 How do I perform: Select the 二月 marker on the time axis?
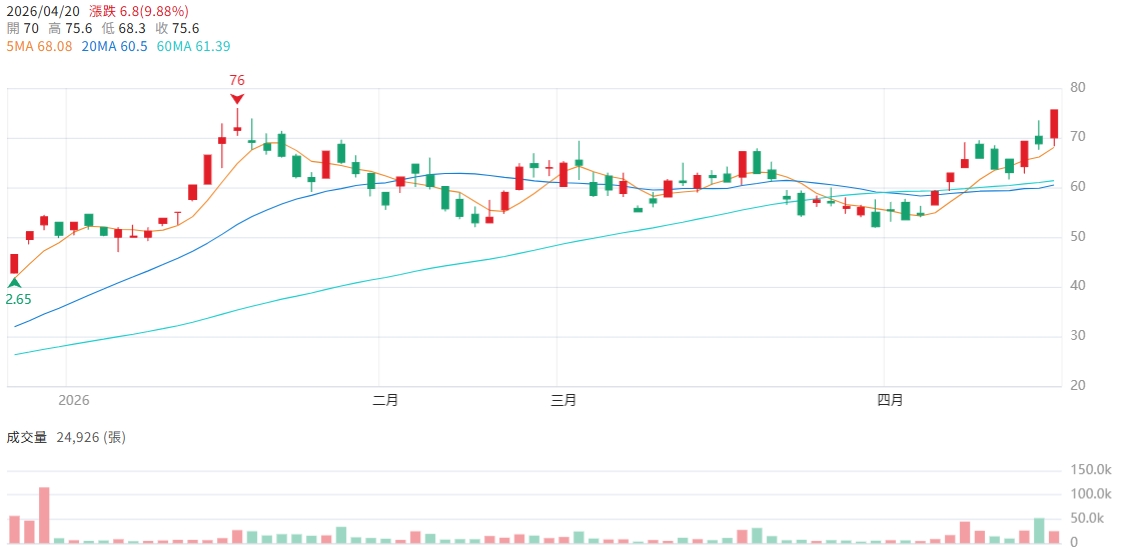(x=385, y=400)
